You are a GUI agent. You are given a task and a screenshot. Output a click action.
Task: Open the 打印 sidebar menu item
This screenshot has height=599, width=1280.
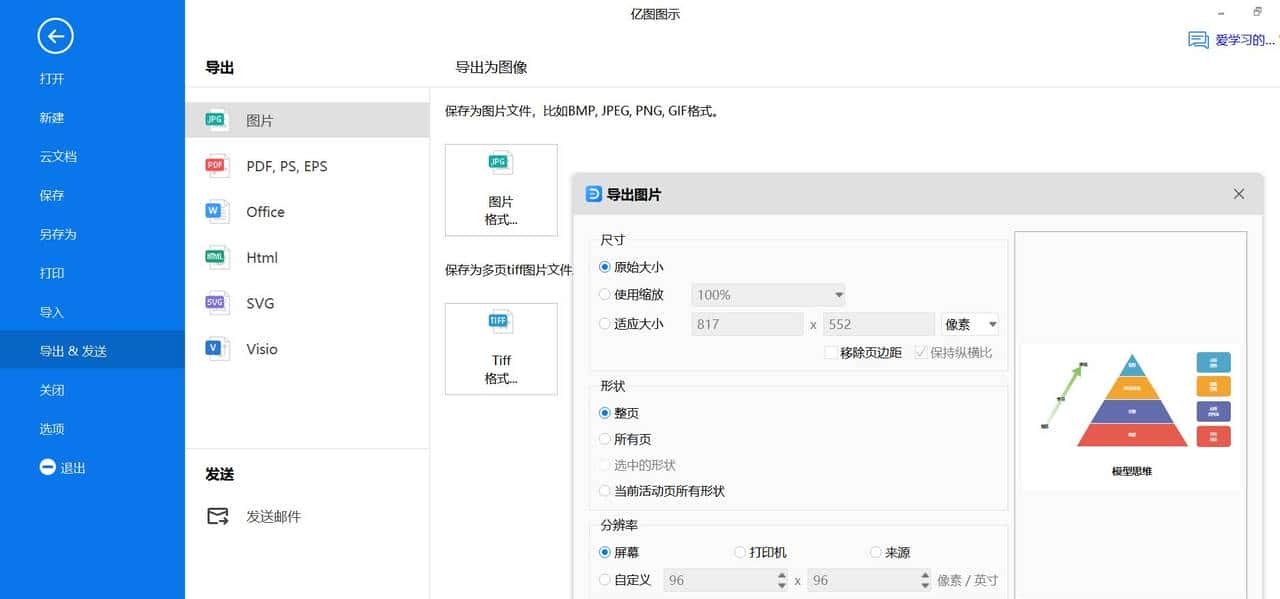51,273
